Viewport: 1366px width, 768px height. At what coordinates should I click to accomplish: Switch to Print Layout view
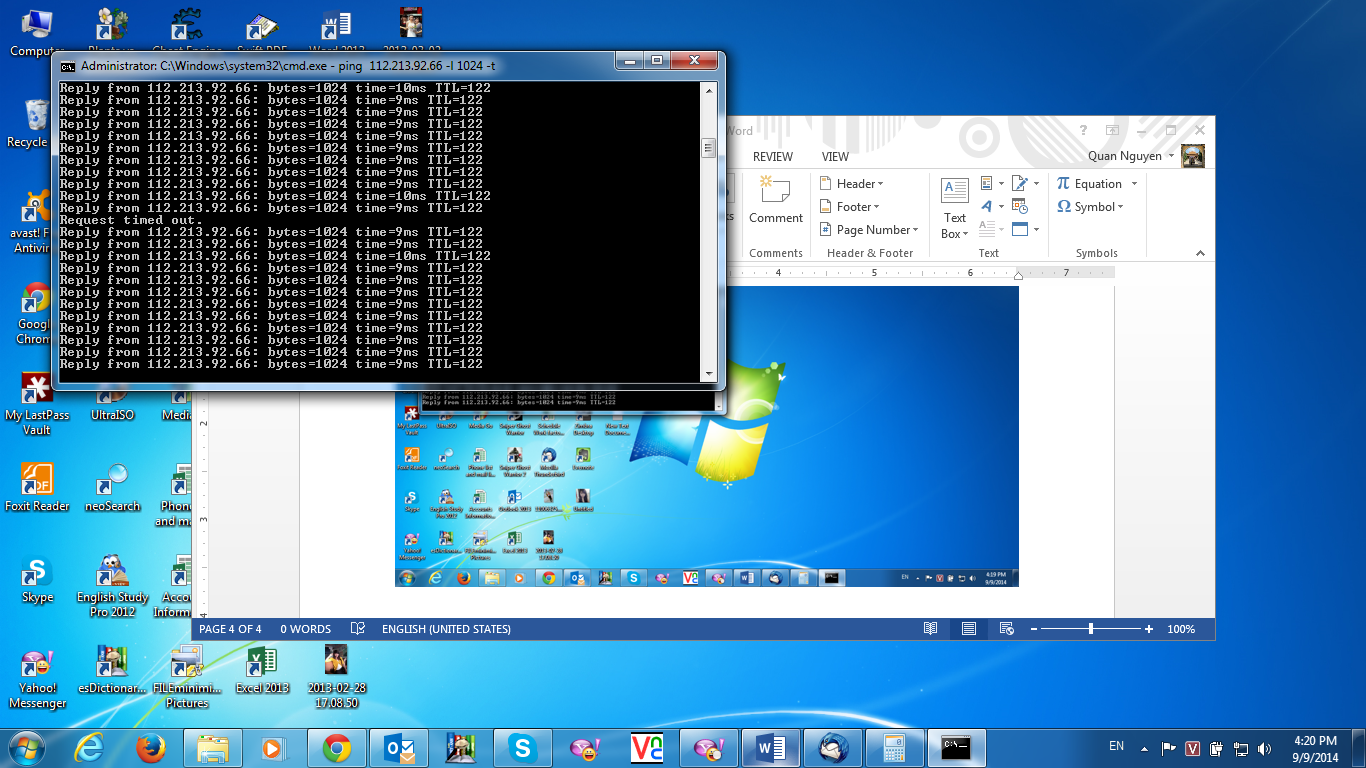coord(968,629)
